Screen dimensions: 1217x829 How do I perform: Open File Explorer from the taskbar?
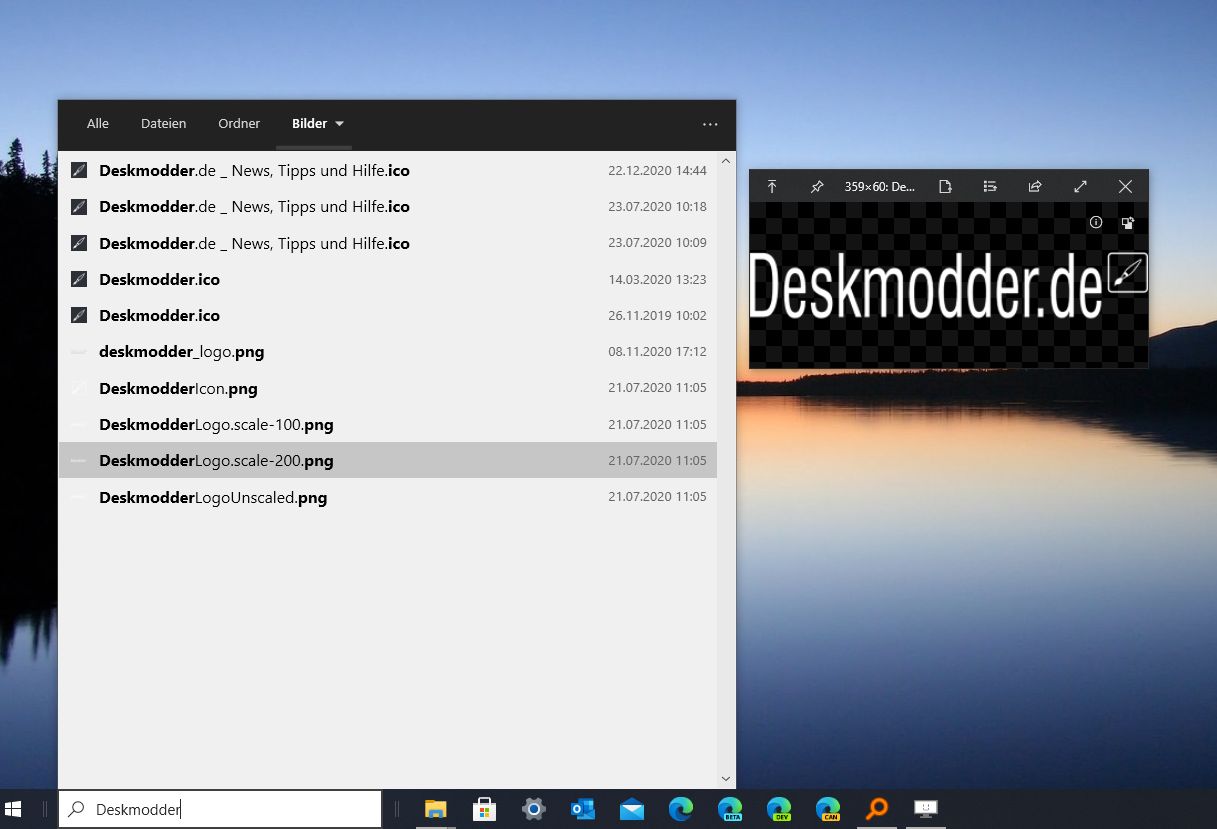[435, 809]
